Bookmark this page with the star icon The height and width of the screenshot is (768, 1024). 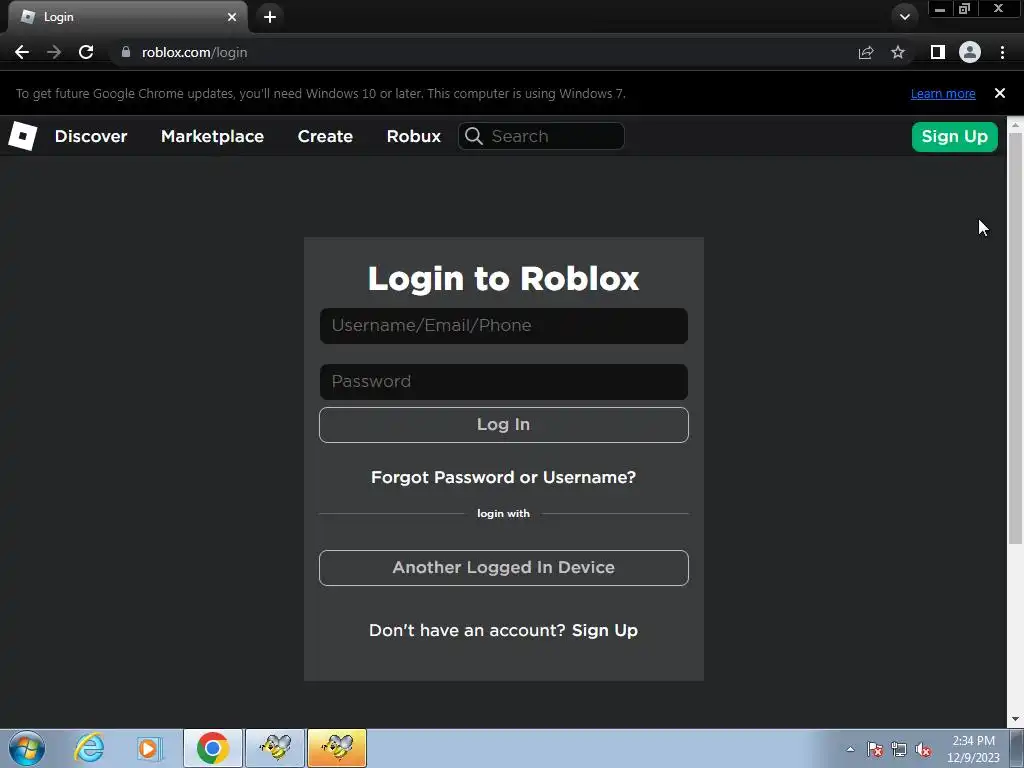[898, 52]
